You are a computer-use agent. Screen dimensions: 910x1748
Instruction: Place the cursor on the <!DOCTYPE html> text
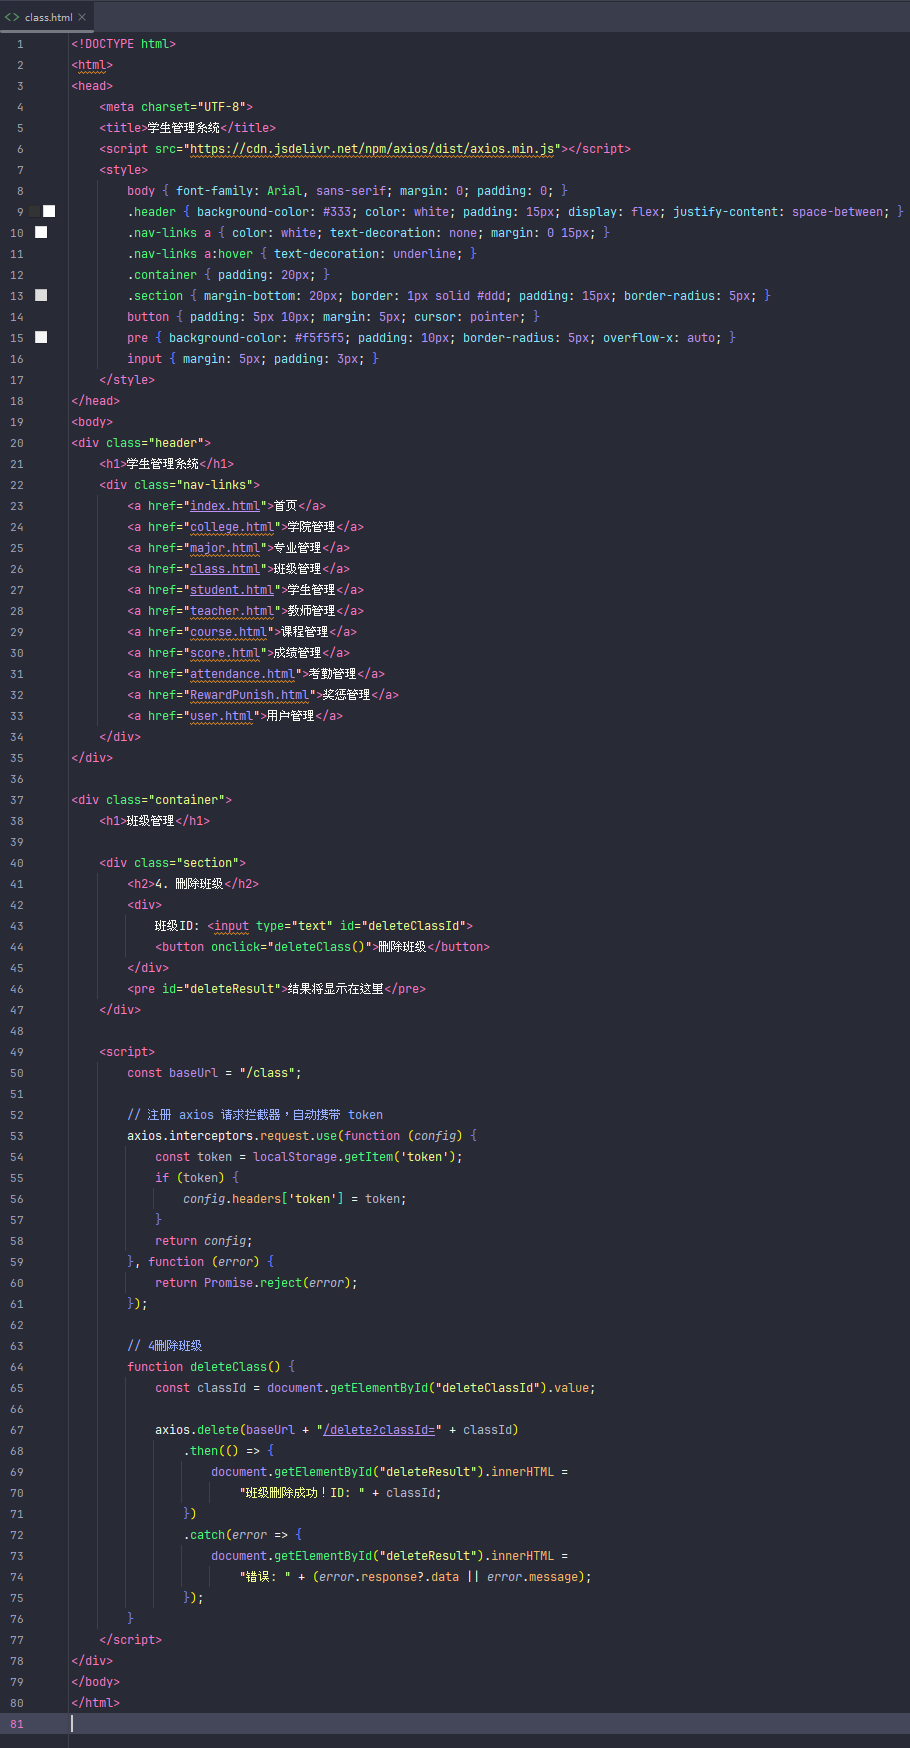pyautogui.click(x=123, y=44)
